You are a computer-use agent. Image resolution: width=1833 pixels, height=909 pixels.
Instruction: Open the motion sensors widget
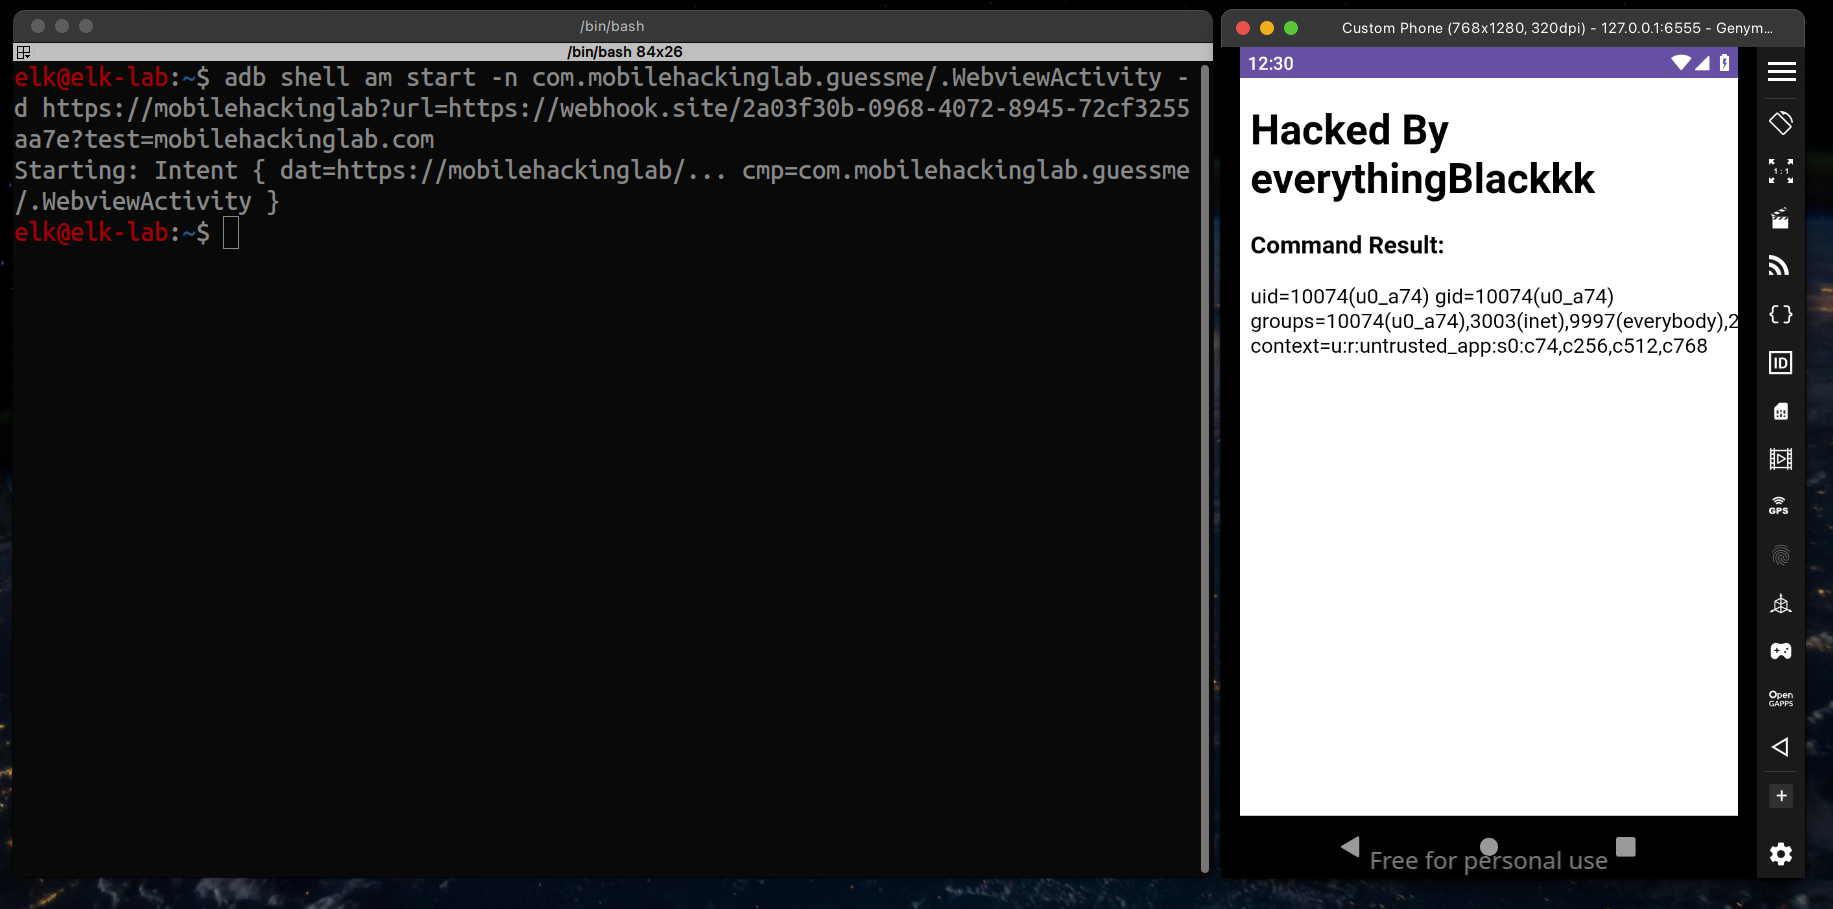(x=1781, y=603)
